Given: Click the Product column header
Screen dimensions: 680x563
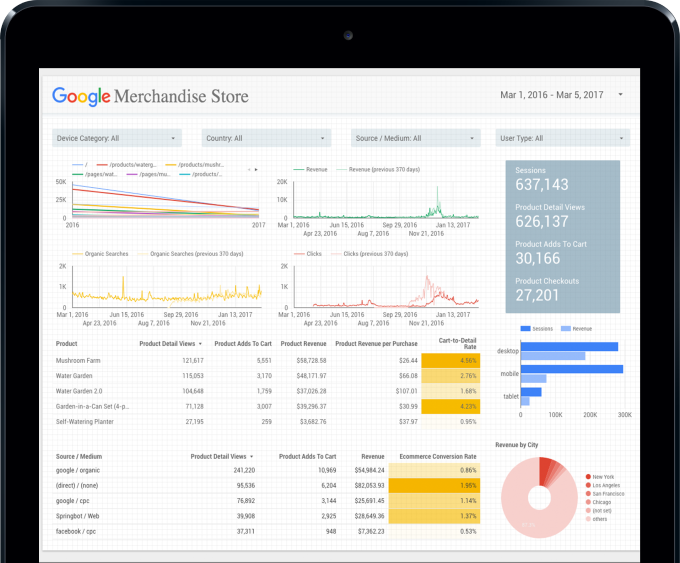Looking at the screenshot, I should pos(66,344).
